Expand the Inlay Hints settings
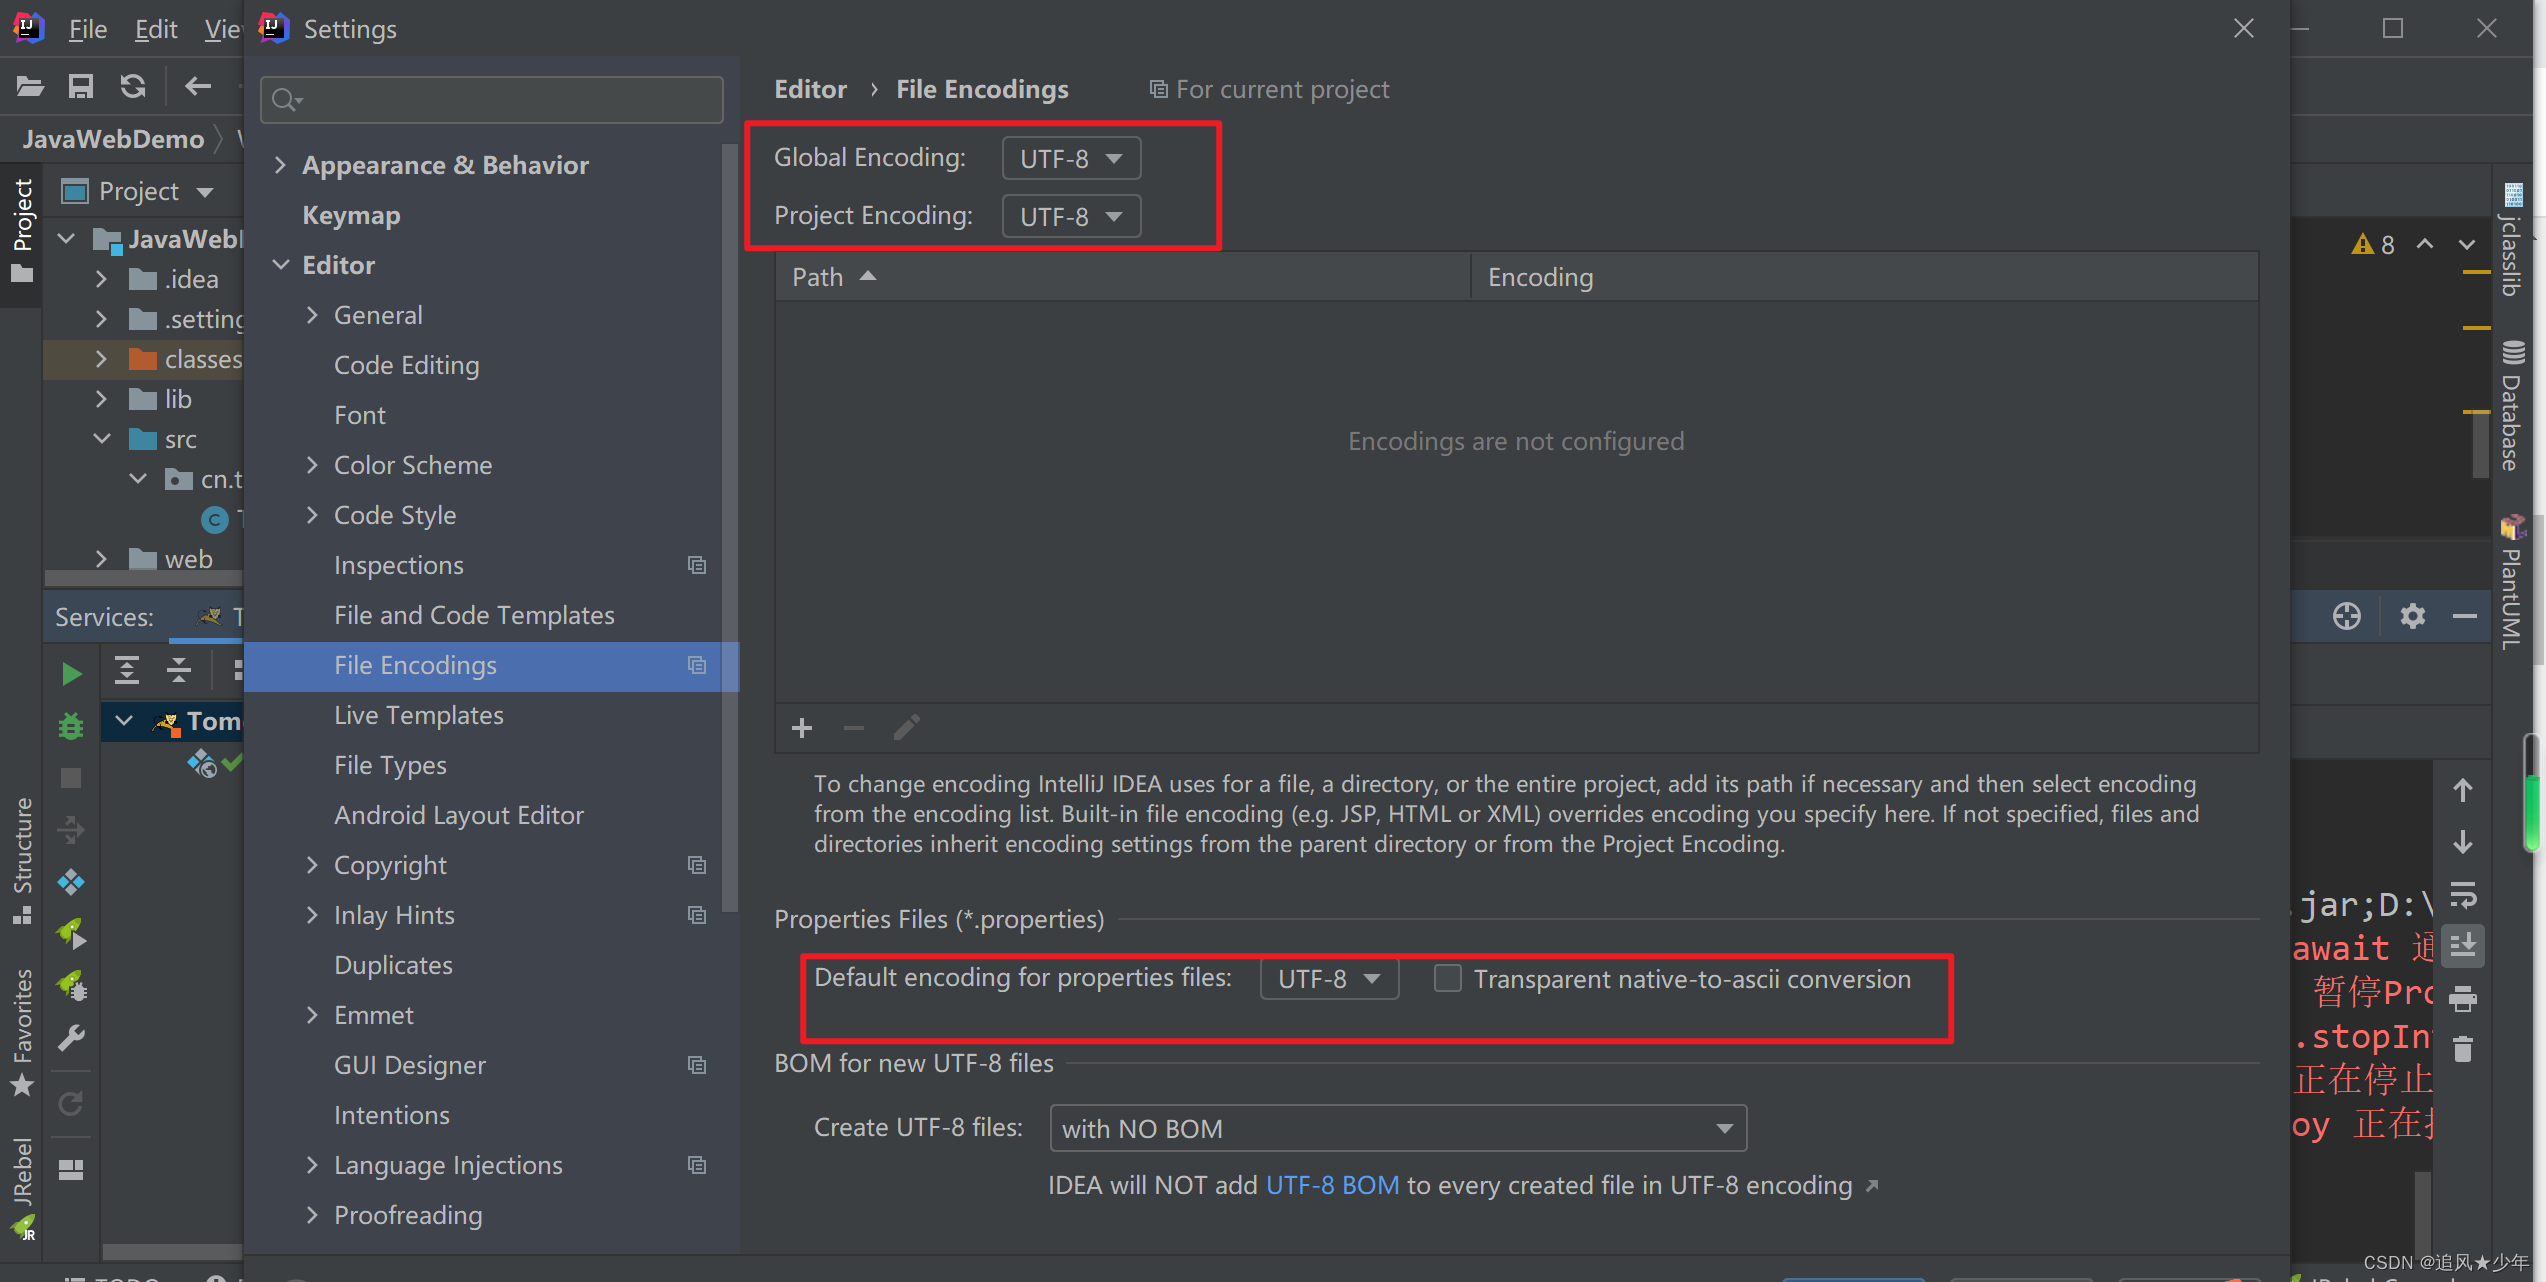The height and width of the screenshot is (1282, 2546). click(x=311, y=914)
